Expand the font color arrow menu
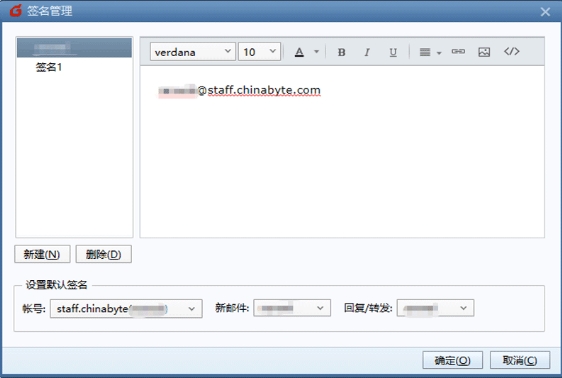The width and height of the screenshot is (562, 378). tap(316, 52)
